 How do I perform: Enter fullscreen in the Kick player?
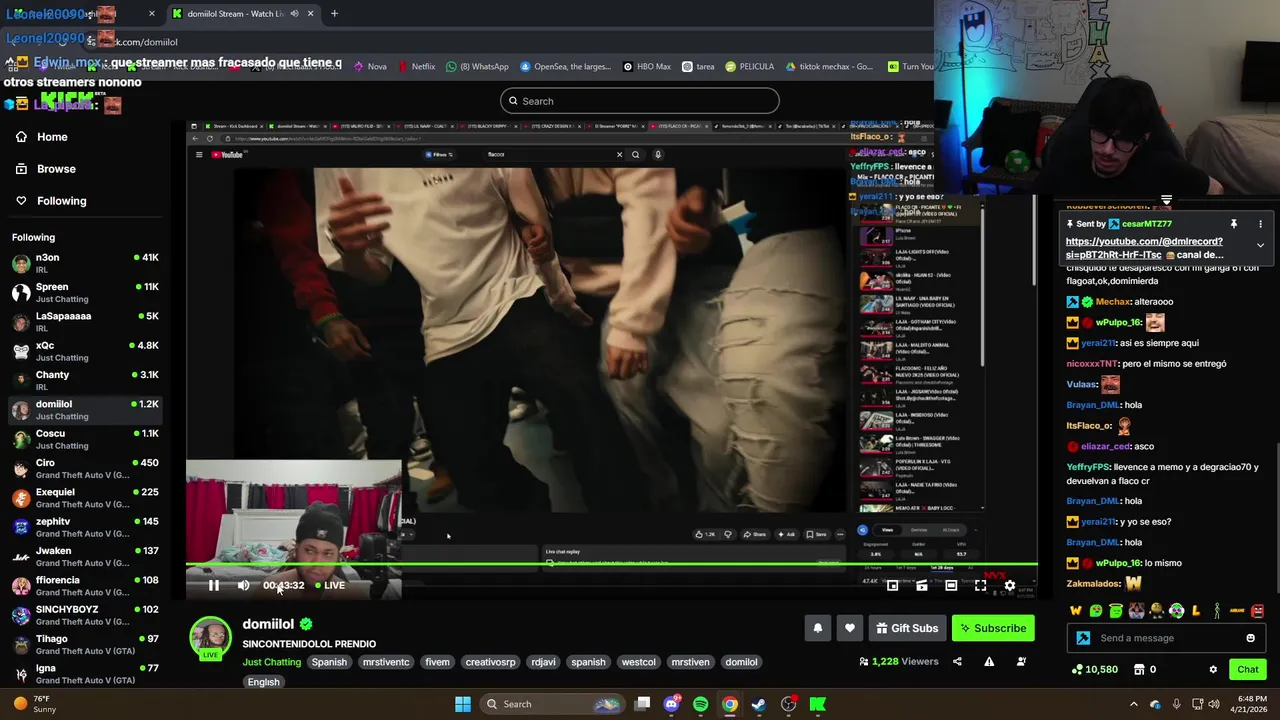click(980, 585)
